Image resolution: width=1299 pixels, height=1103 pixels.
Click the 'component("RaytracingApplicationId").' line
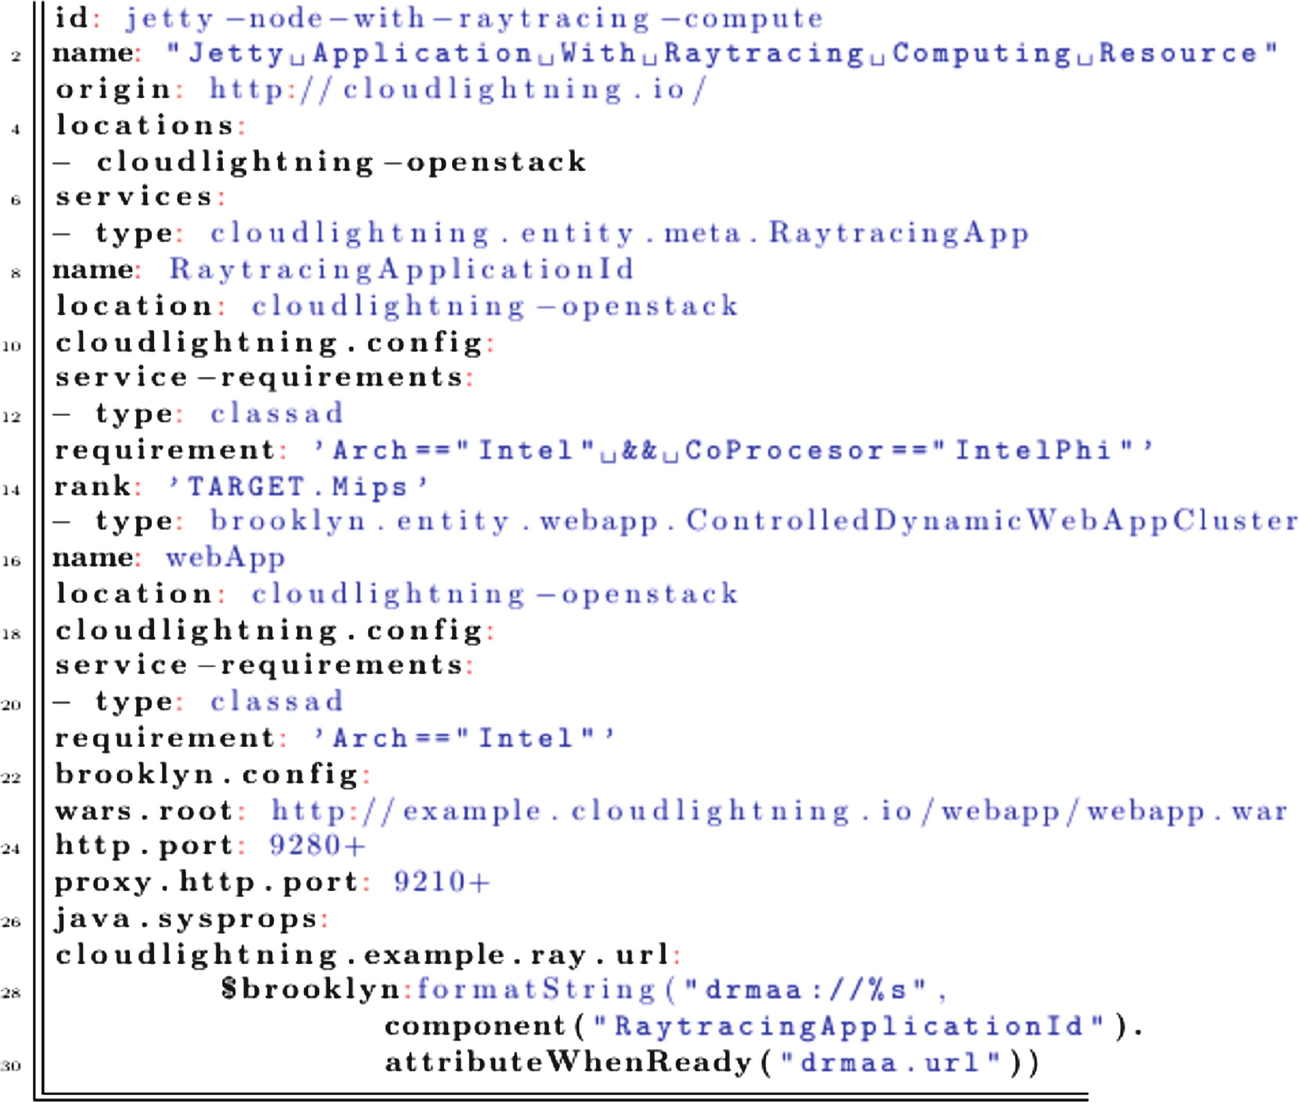click(x=764, y=1026)
